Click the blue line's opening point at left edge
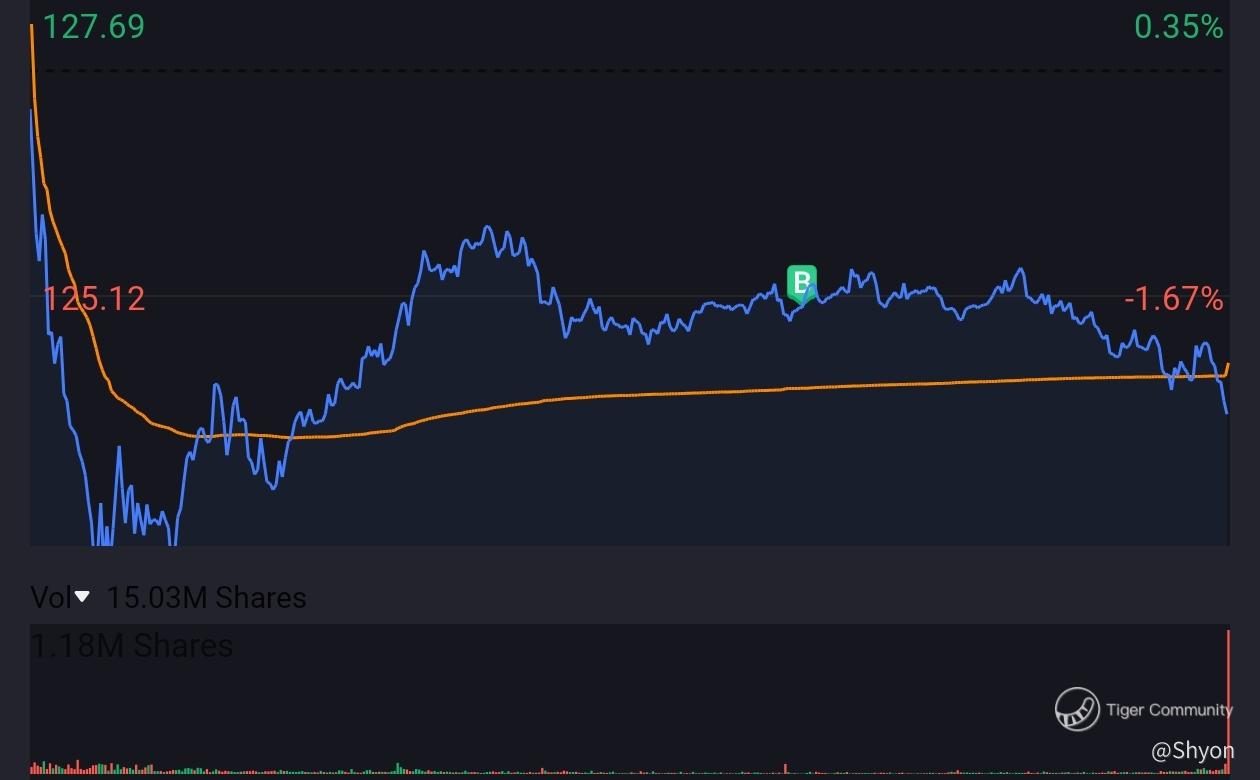Viewport: 1260px width, 780px height. (31, 110)
